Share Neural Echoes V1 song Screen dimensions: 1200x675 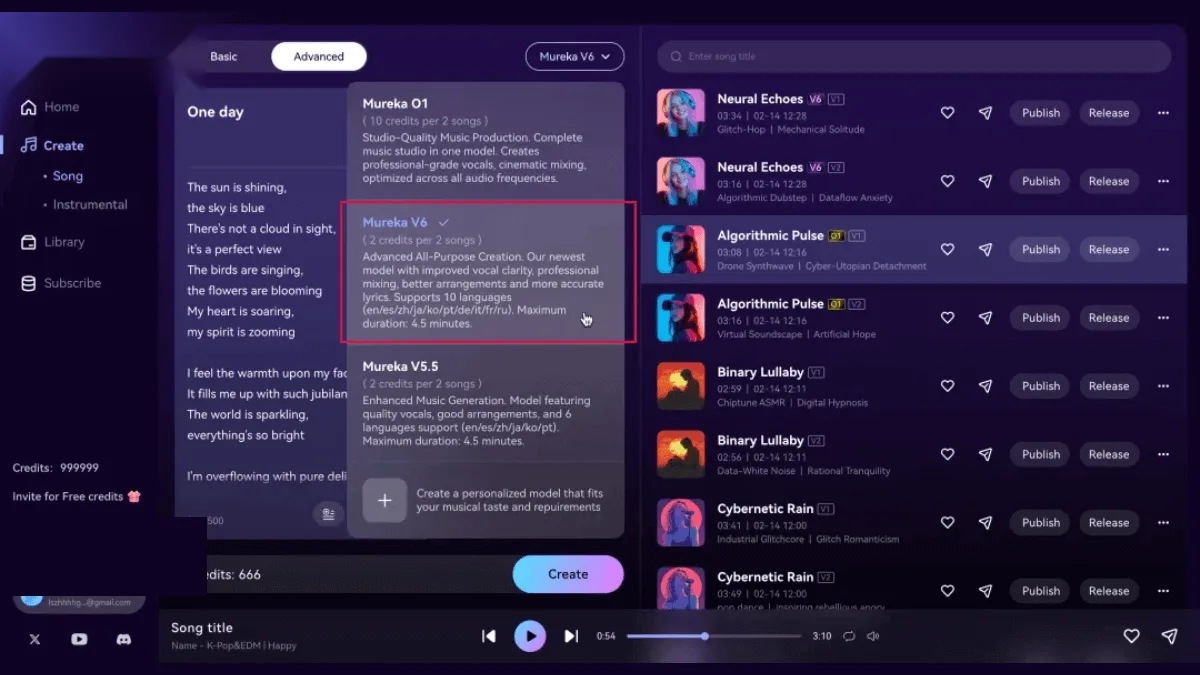coord(985,113)
